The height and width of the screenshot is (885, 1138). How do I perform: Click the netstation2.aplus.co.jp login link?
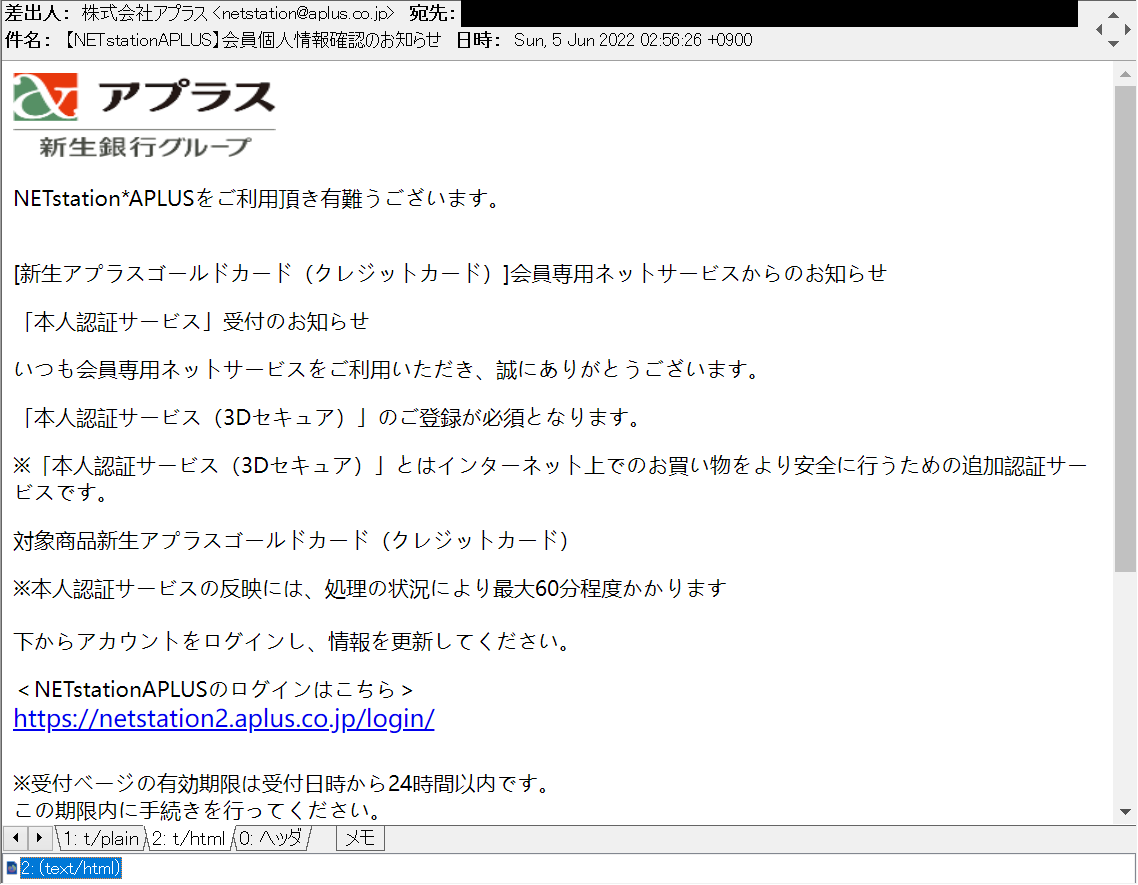[x=222, y=718]
